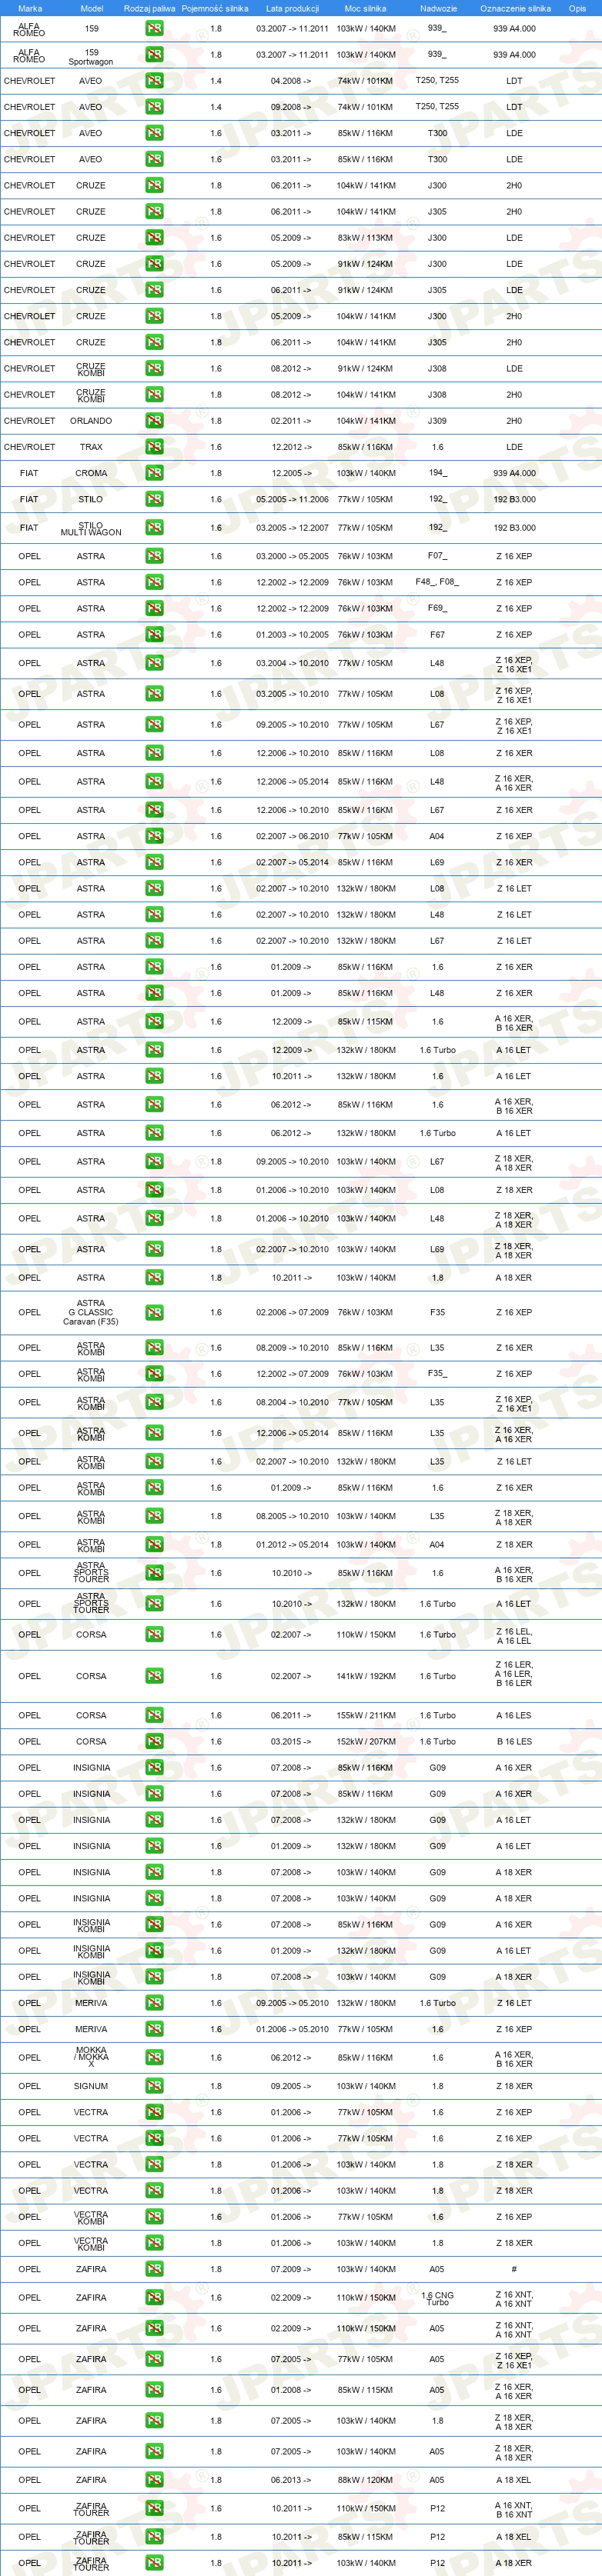Click fuel icon in Astra G Classic Caravan row

(x=154, y=1312)
